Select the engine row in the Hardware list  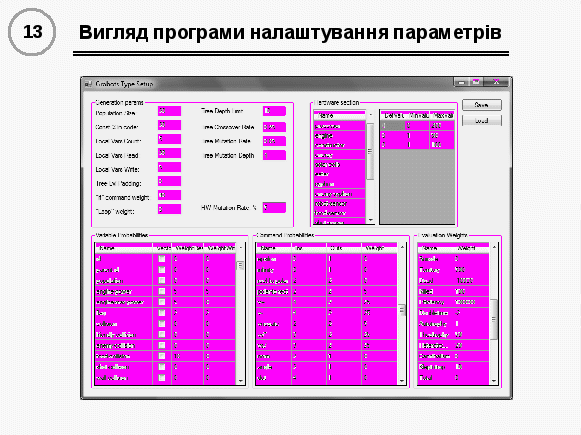339,136
